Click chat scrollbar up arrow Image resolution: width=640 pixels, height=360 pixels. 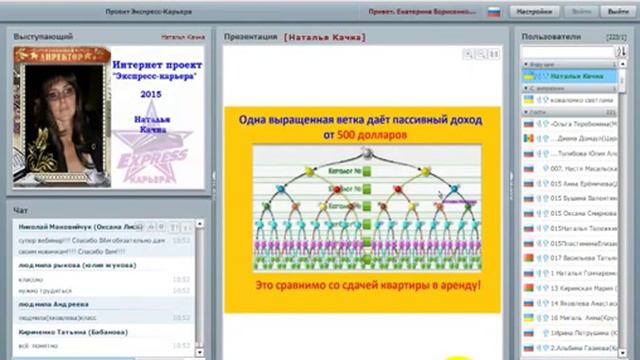[x=200, y=224]
